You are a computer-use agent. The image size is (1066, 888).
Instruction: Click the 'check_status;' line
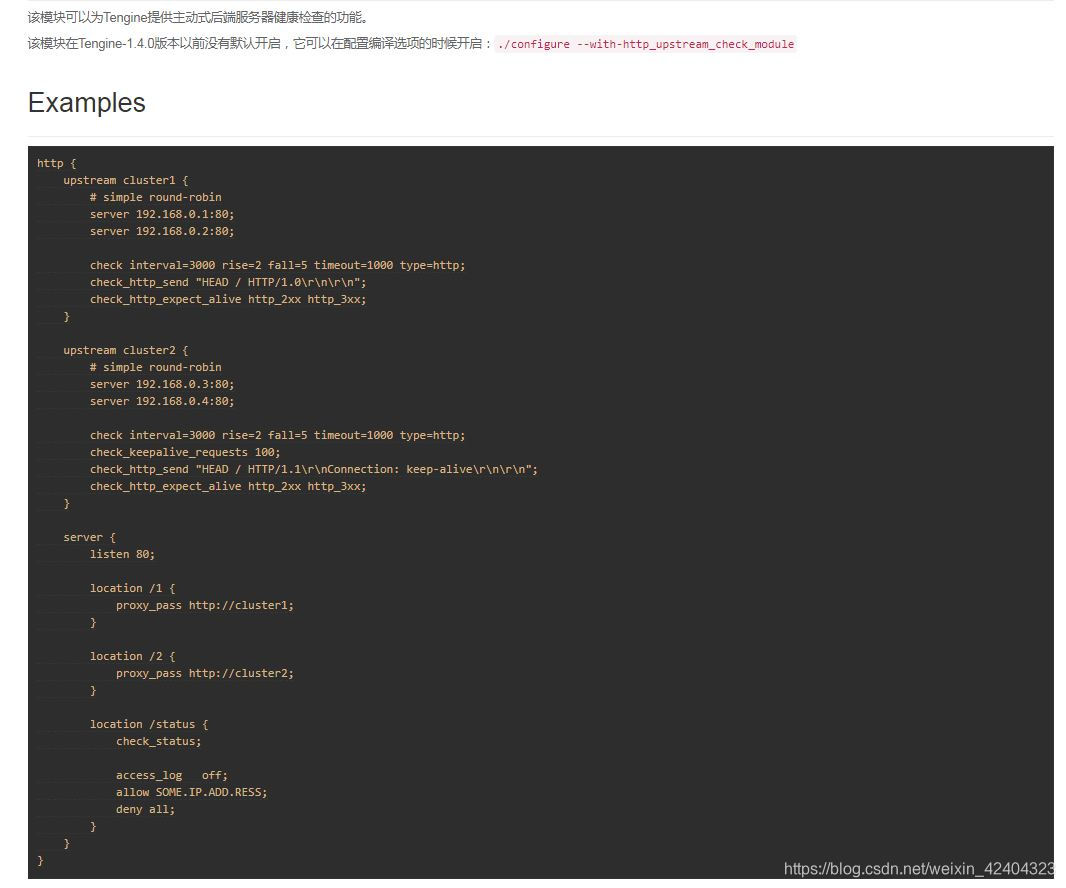(x=158, y=741)
